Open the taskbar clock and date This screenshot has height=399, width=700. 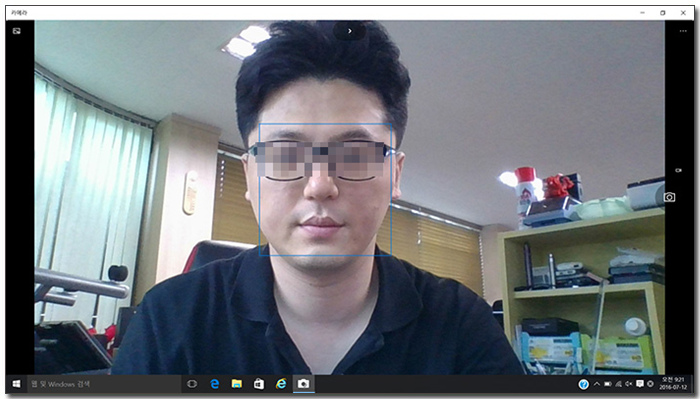(672, 384)
